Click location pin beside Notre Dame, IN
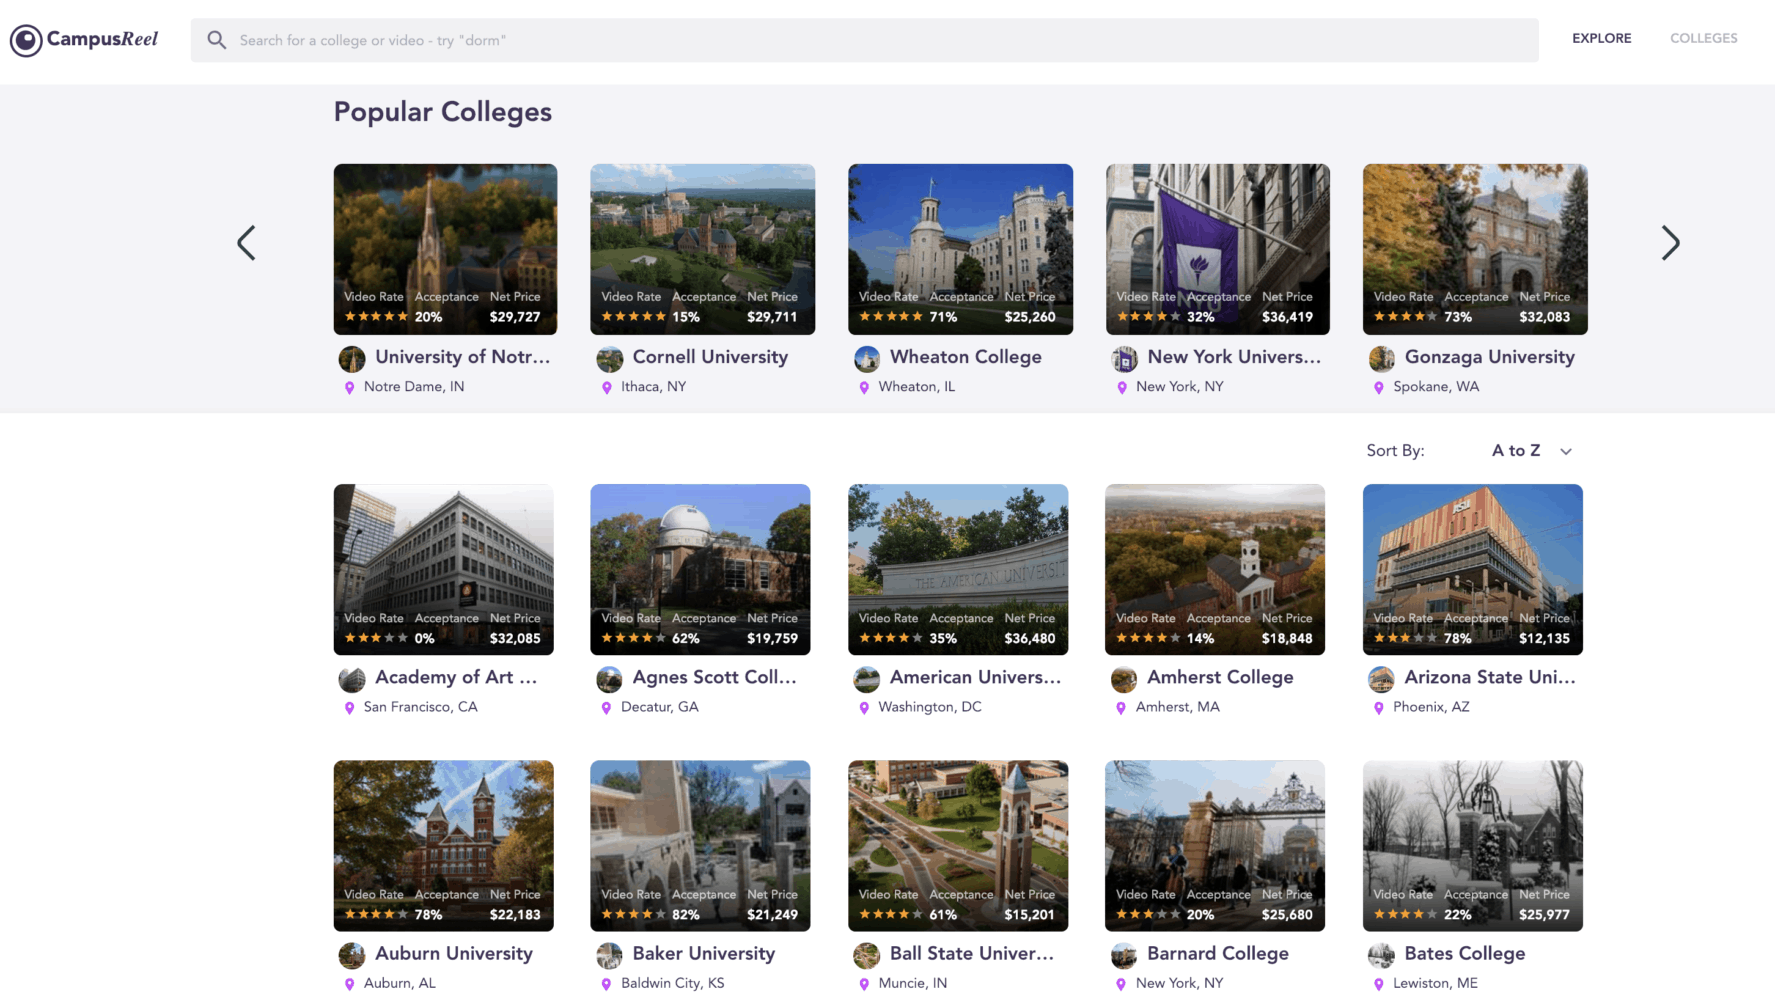Image resolution: width=1775 pixels, height=1000 pixels. pyautogui.click(x=349, y=388)
